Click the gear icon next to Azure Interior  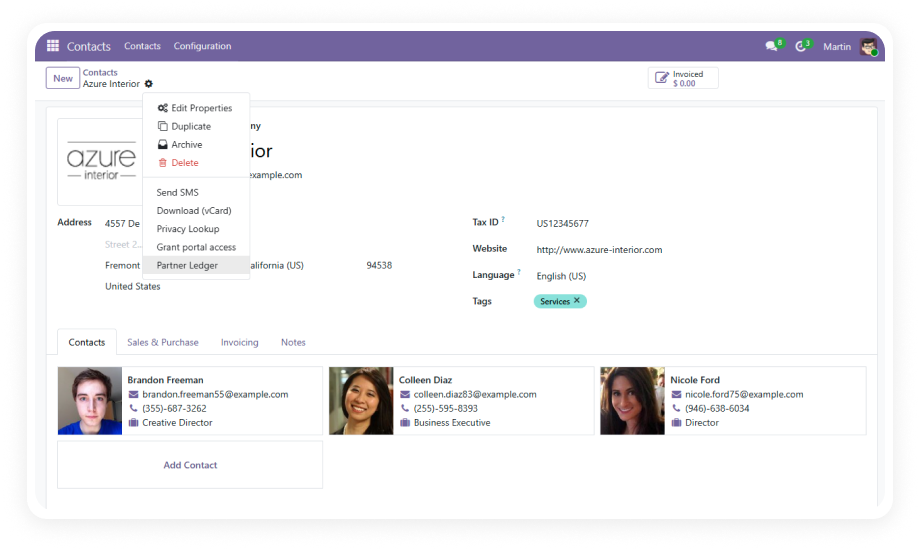(148, 84)
